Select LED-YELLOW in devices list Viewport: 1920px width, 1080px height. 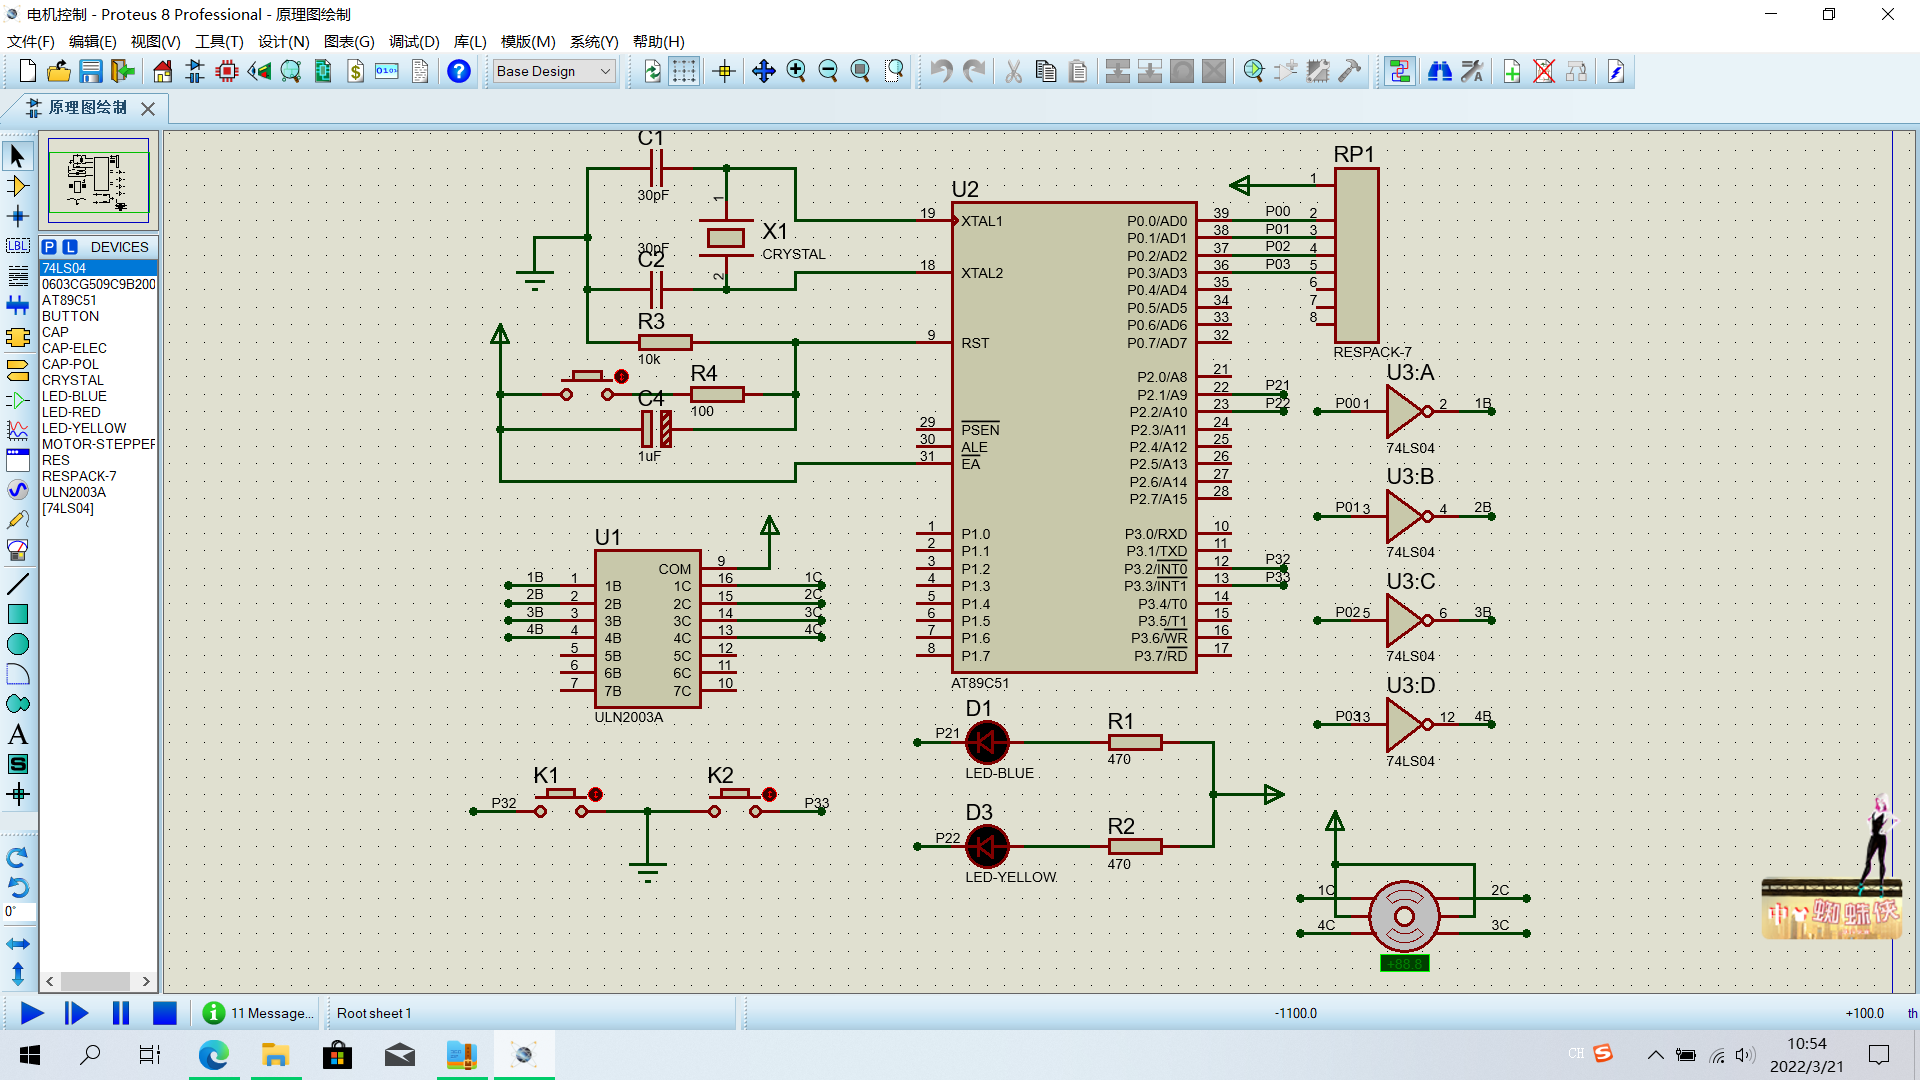click(98, 428)
